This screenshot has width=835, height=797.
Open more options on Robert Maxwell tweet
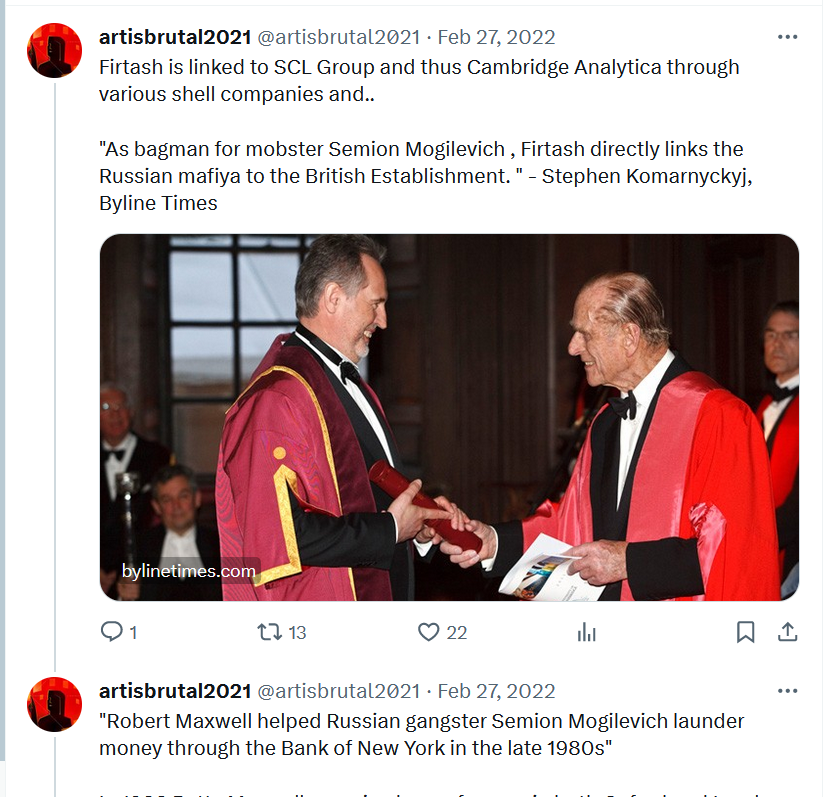click(x=787, y=691)
